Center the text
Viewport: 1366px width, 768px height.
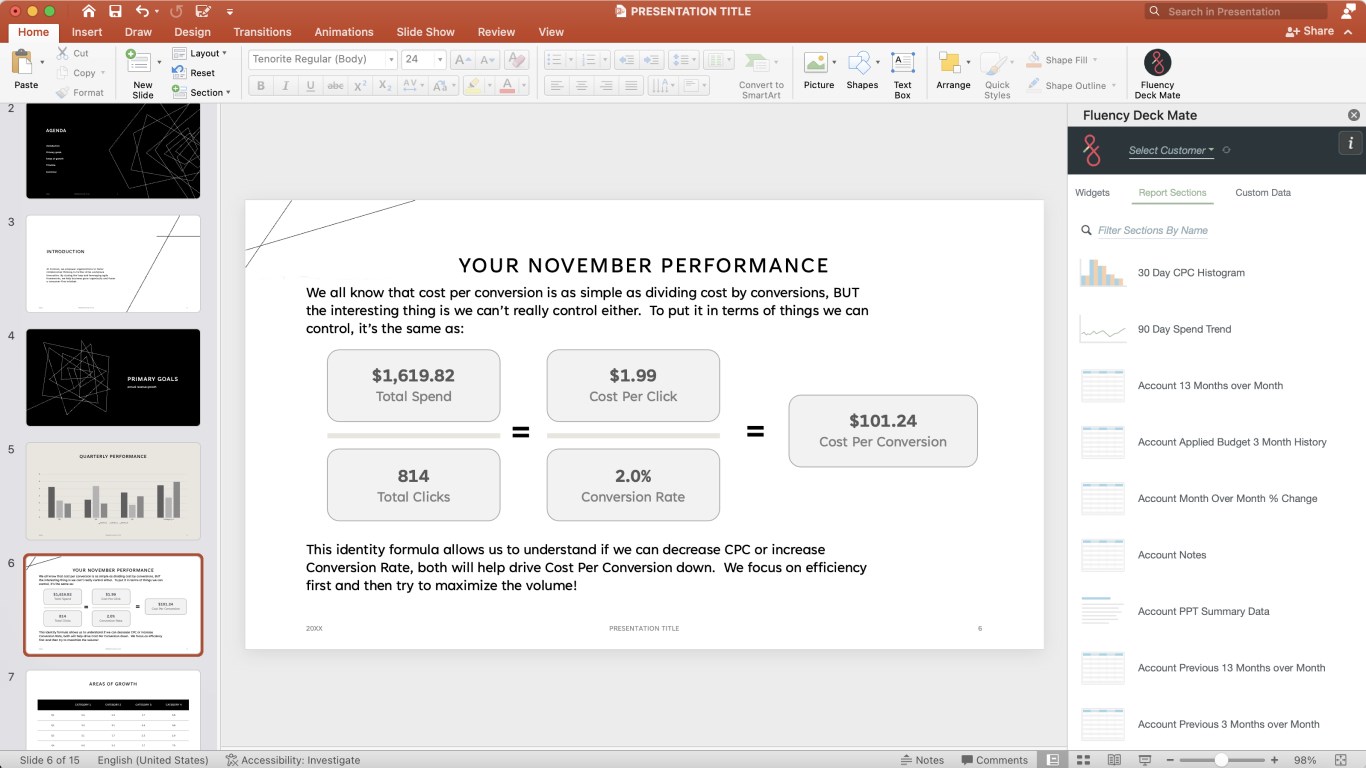(x=581, y=86)
